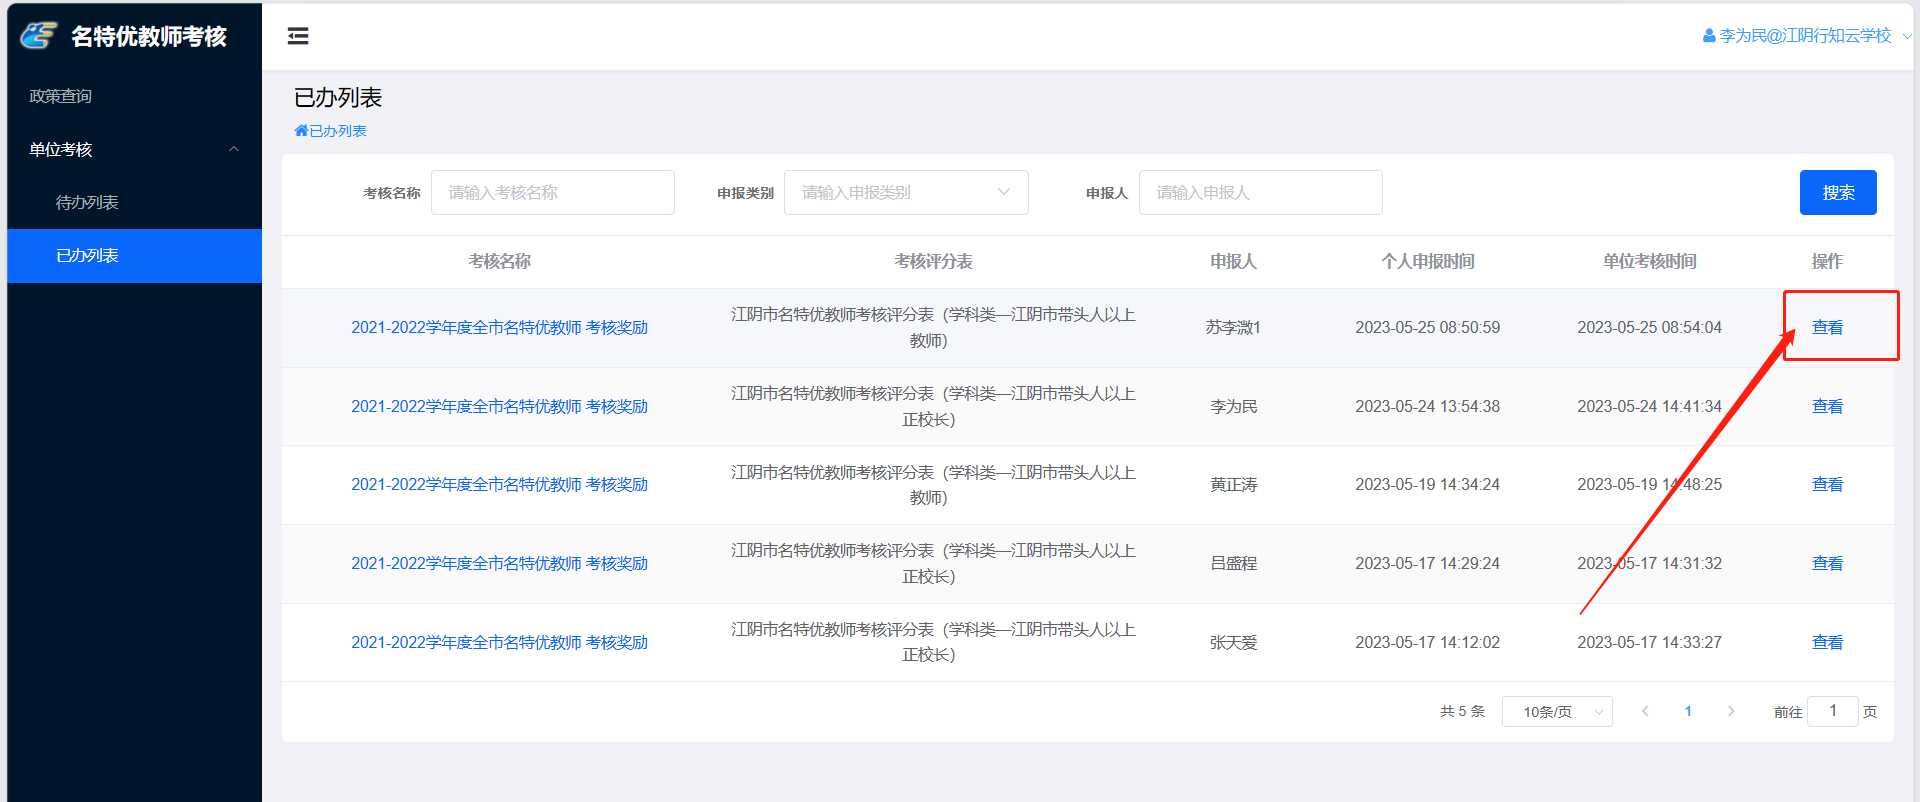
Task: Click the user profile icon at top right
Action: click(x=1709, y=36)
